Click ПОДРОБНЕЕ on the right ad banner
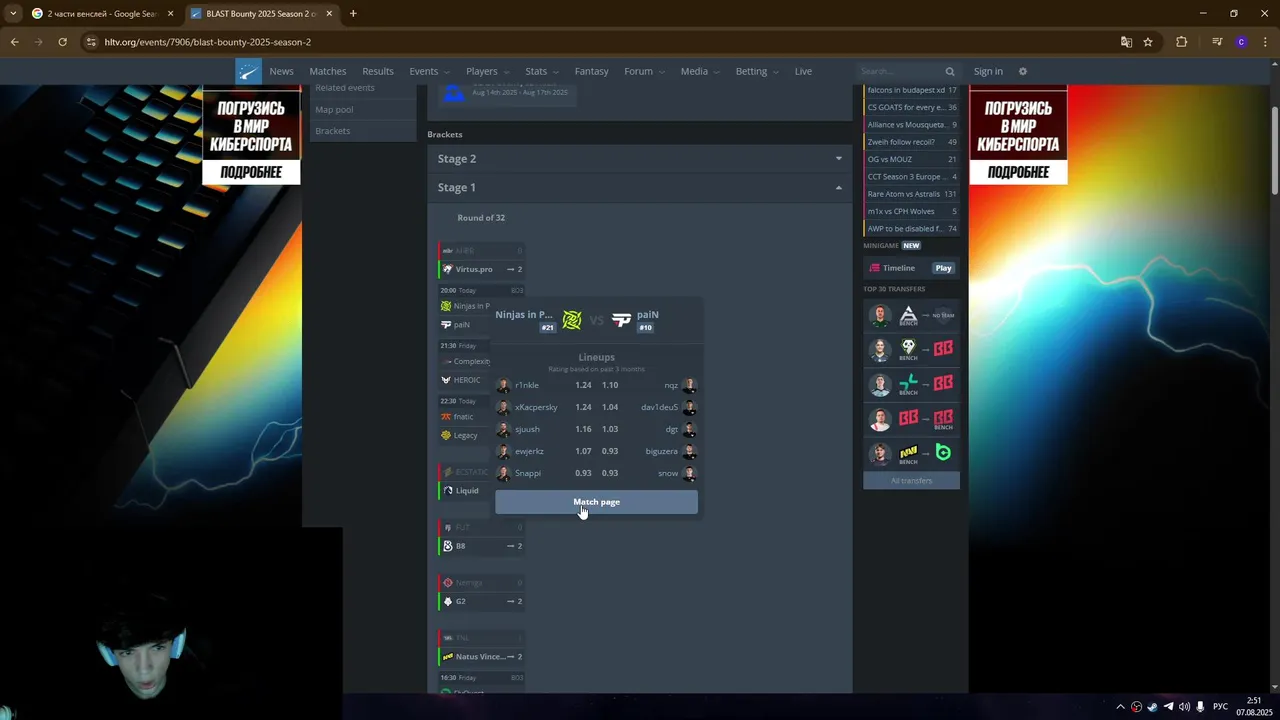This screenshot has height=720, width=1280. [1018, 172]
